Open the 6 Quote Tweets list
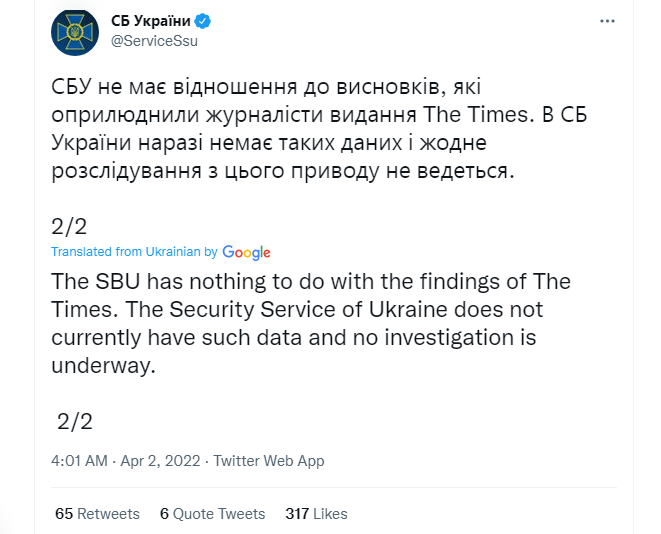The image size is (661, 534). [212, 513]
